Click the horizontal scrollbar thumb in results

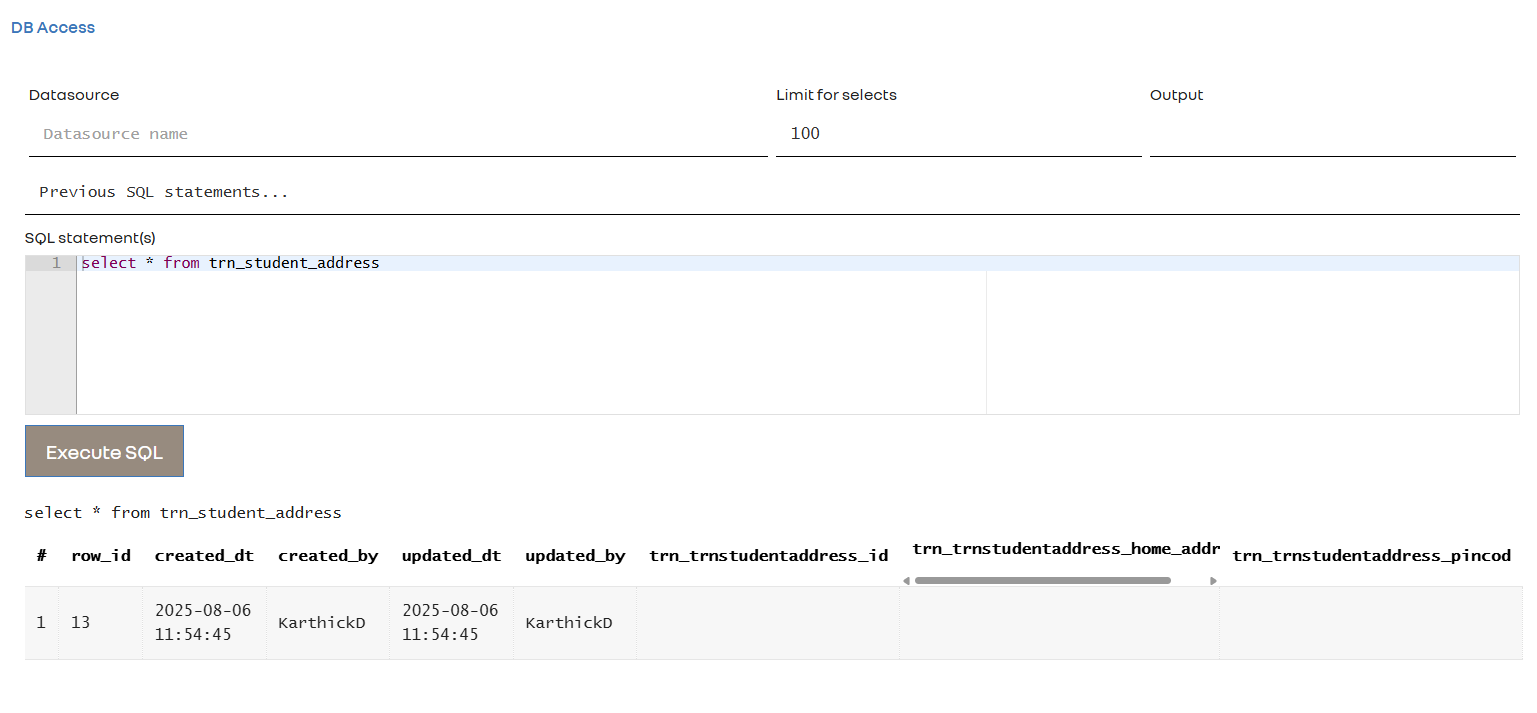[x=1042, y=581]
